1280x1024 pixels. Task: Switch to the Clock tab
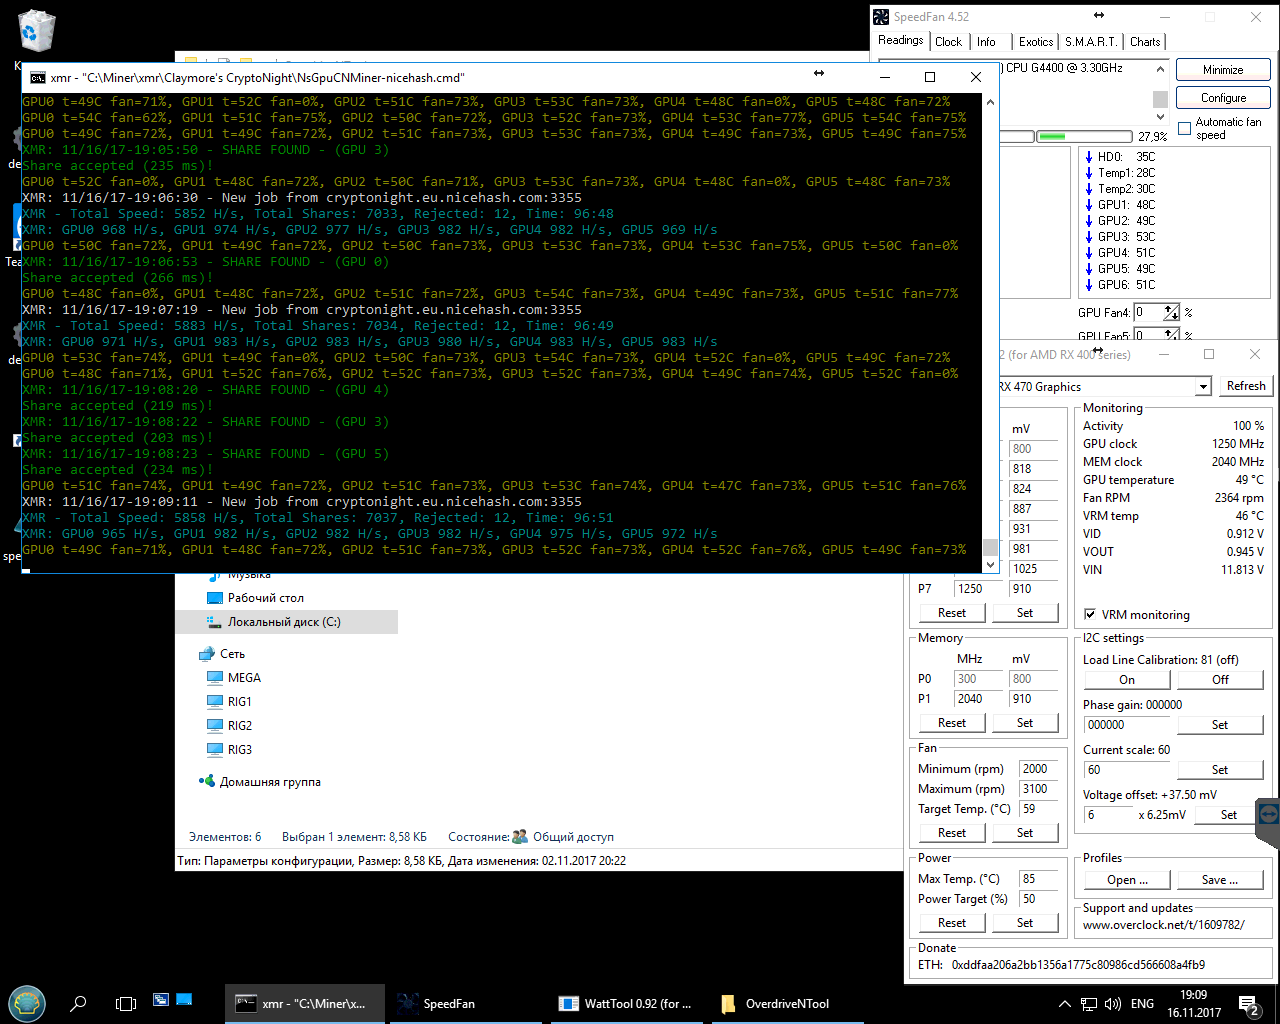pyautogui.click(x=948, y=42)
